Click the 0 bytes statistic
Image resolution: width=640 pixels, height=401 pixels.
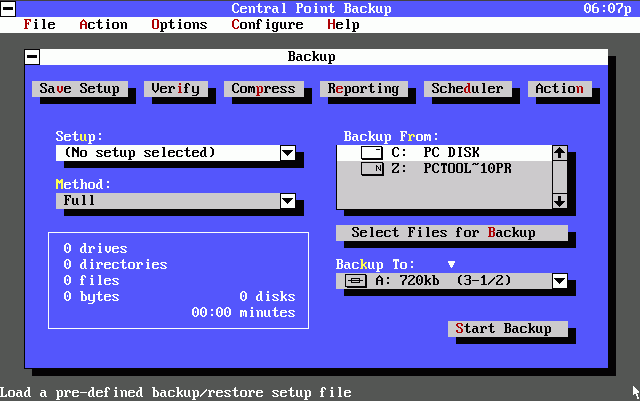91,297
